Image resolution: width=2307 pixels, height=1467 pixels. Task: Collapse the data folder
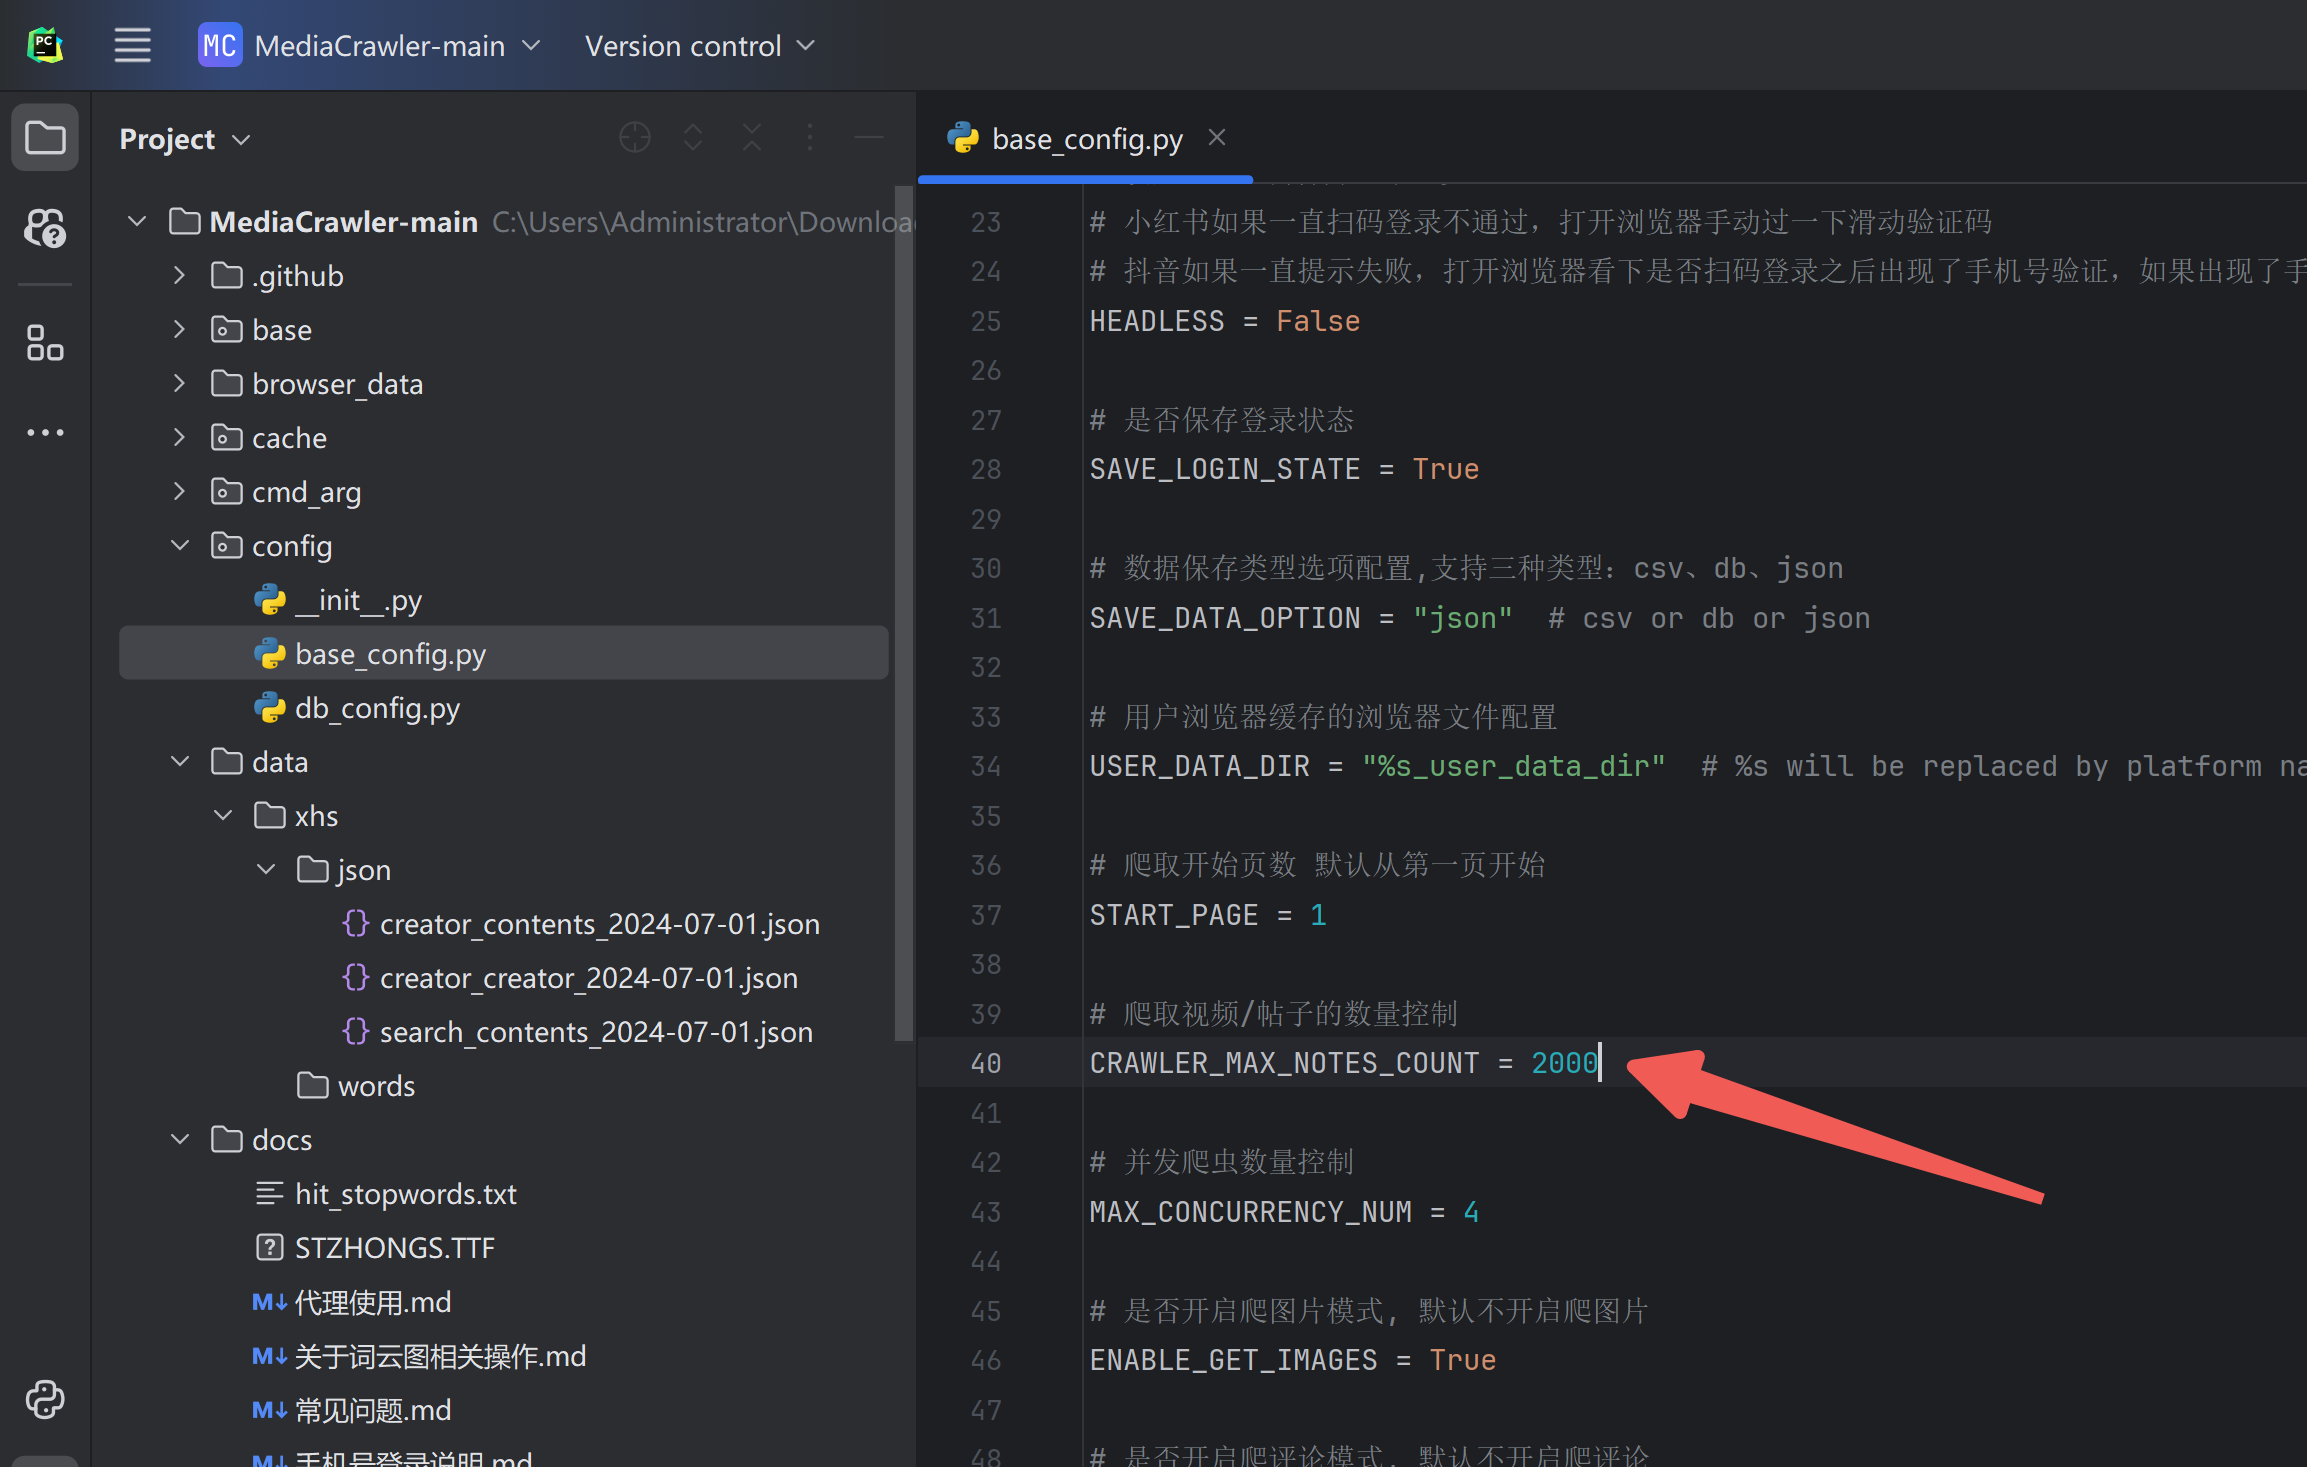click(x=180, y=761)
